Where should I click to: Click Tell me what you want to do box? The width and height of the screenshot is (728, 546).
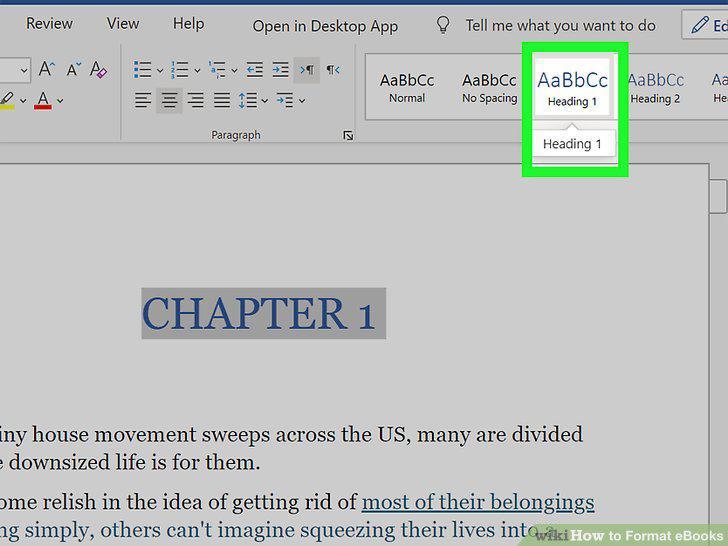click(560, 26)
